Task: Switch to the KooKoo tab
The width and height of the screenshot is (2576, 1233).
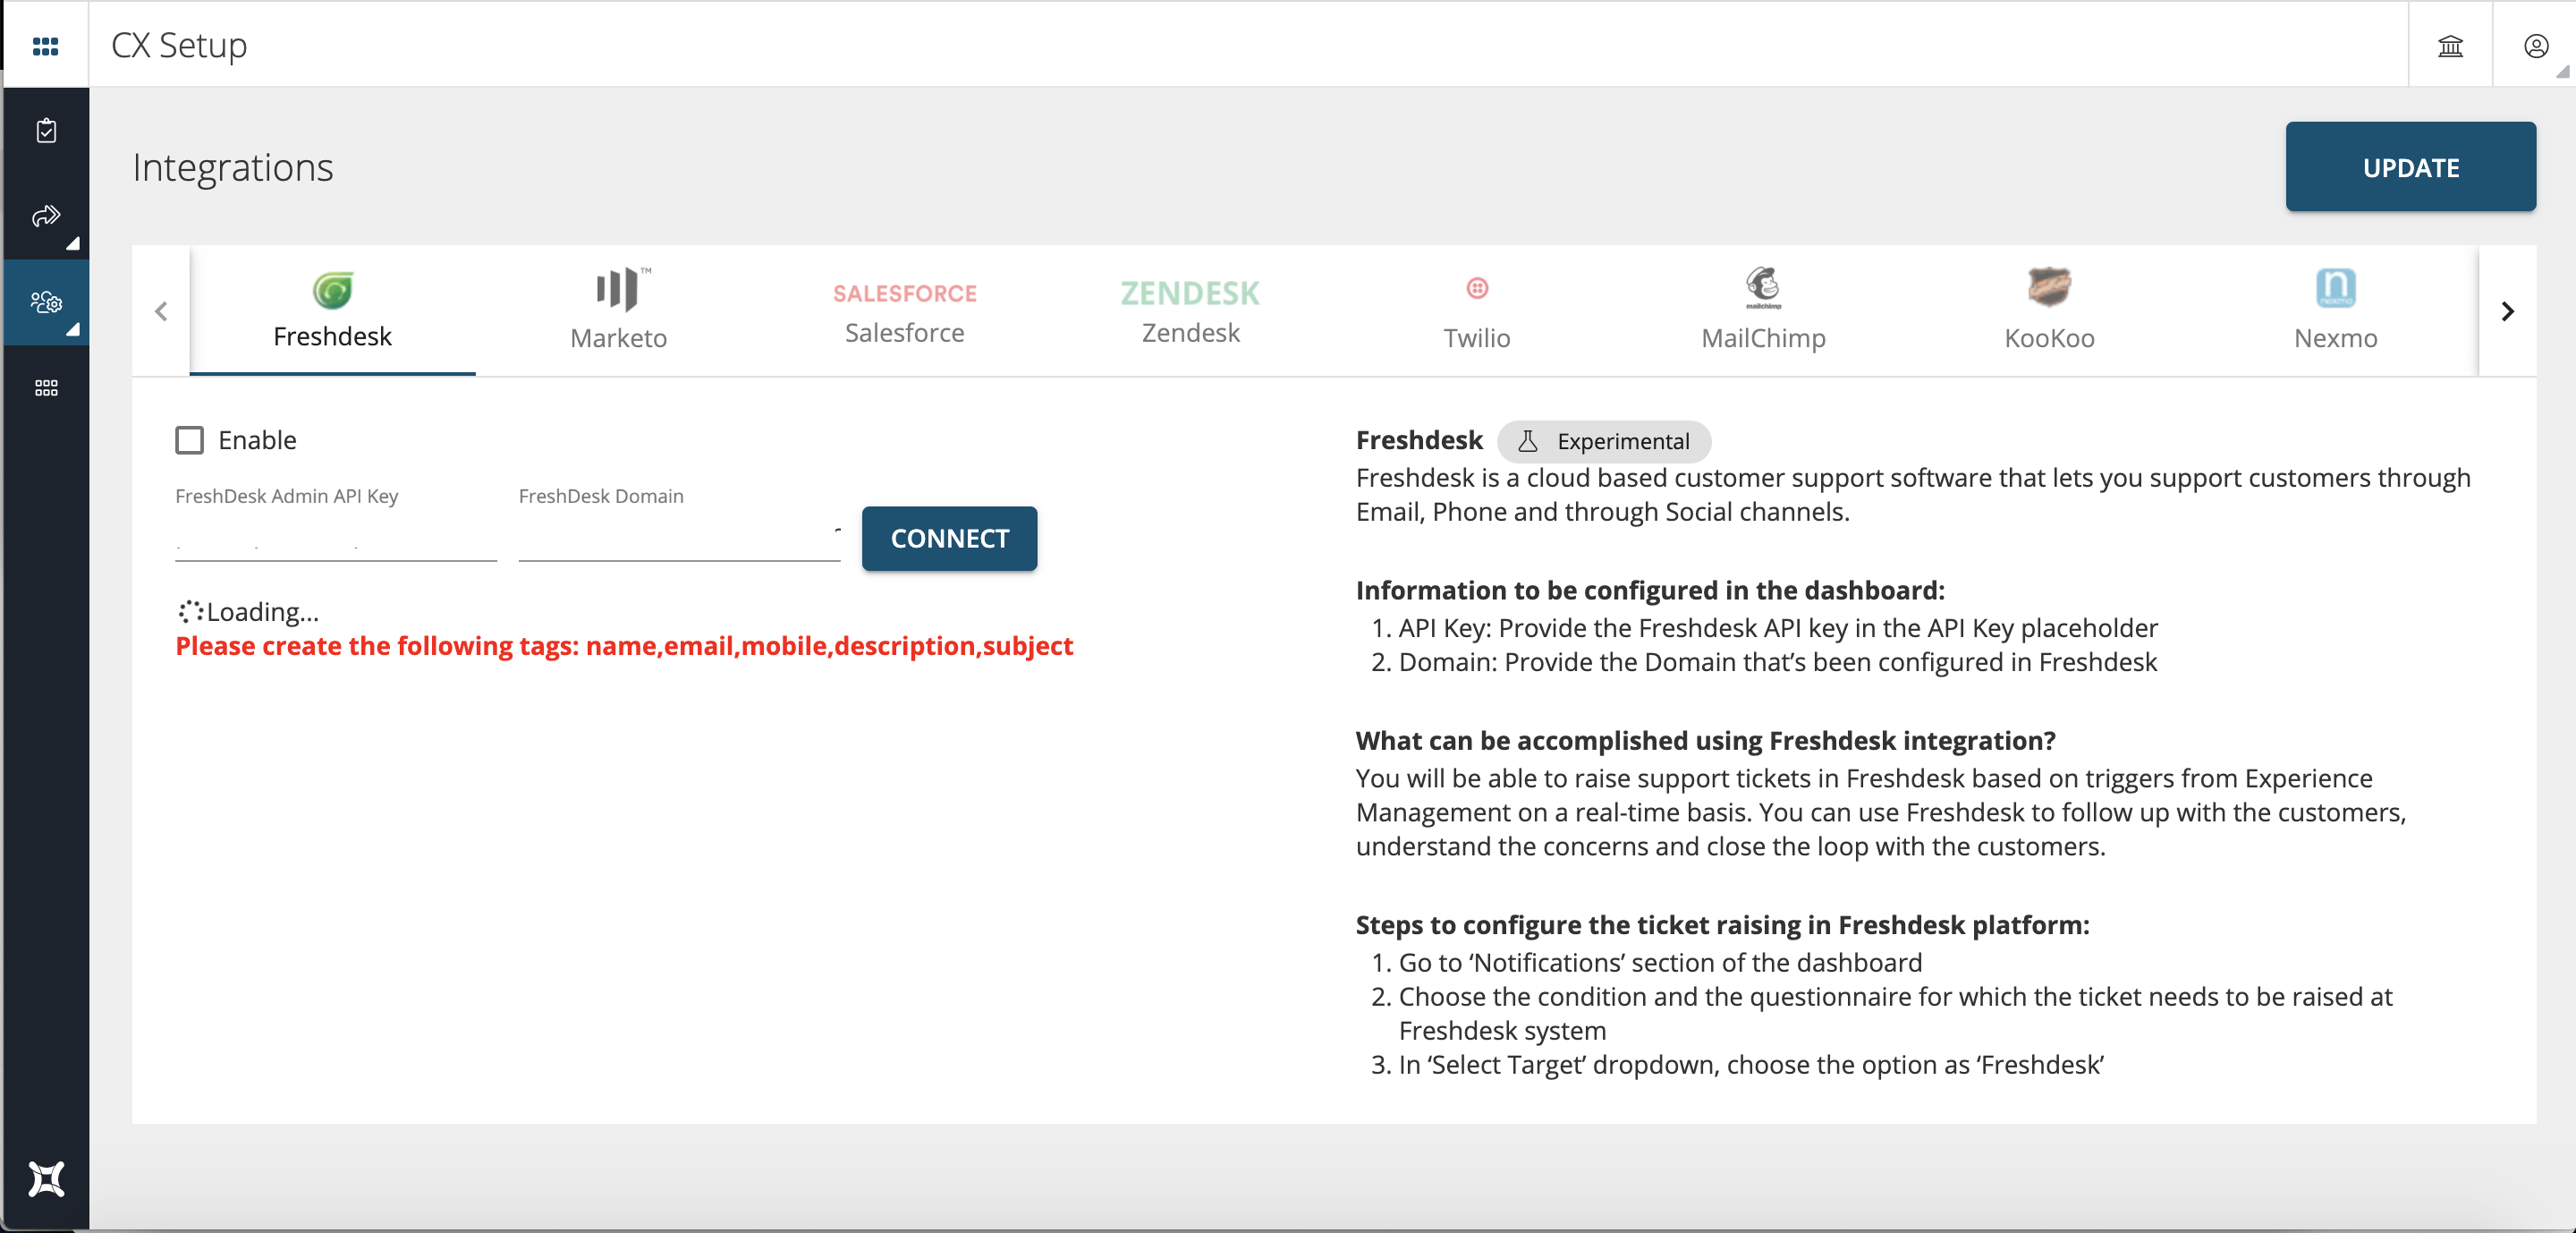Action: tap(2049, 311)
